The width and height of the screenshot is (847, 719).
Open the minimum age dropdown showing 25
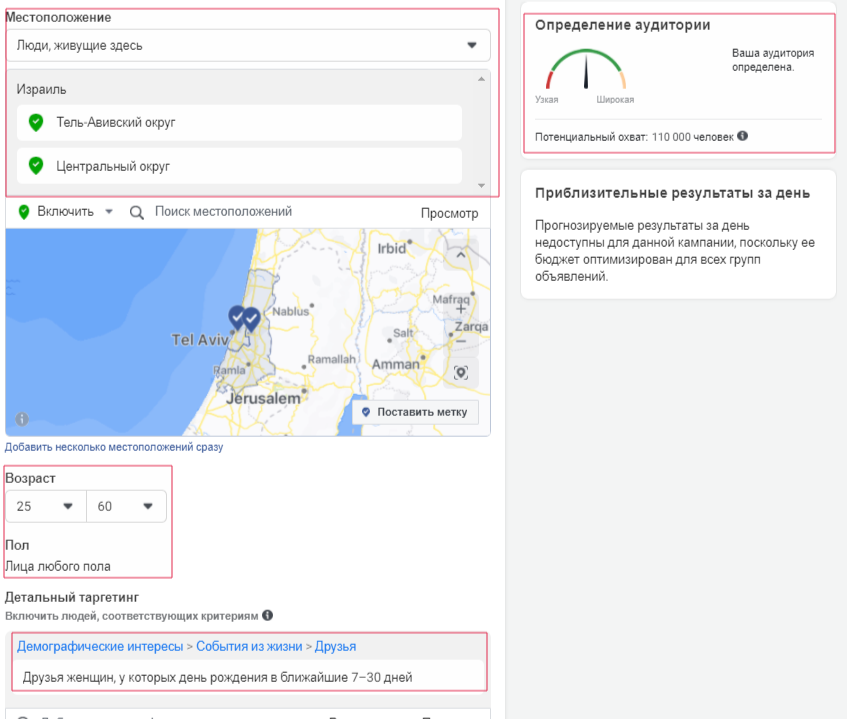(x=46, y=506)
